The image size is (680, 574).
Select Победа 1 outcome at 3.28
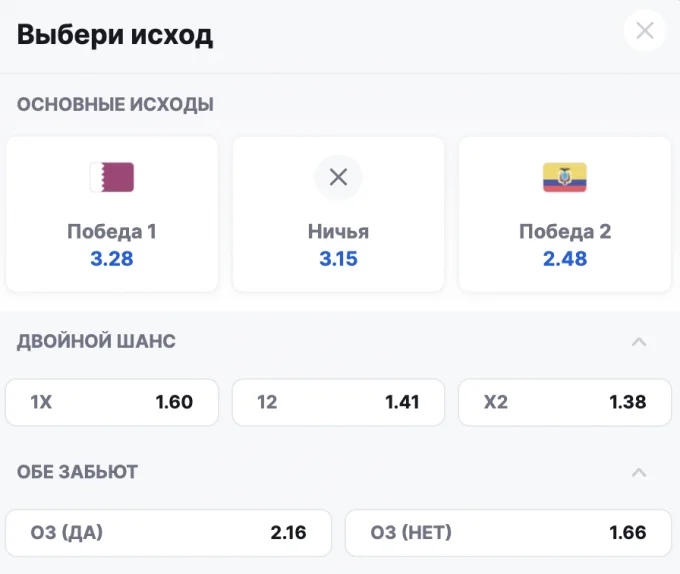click(112, 215)
